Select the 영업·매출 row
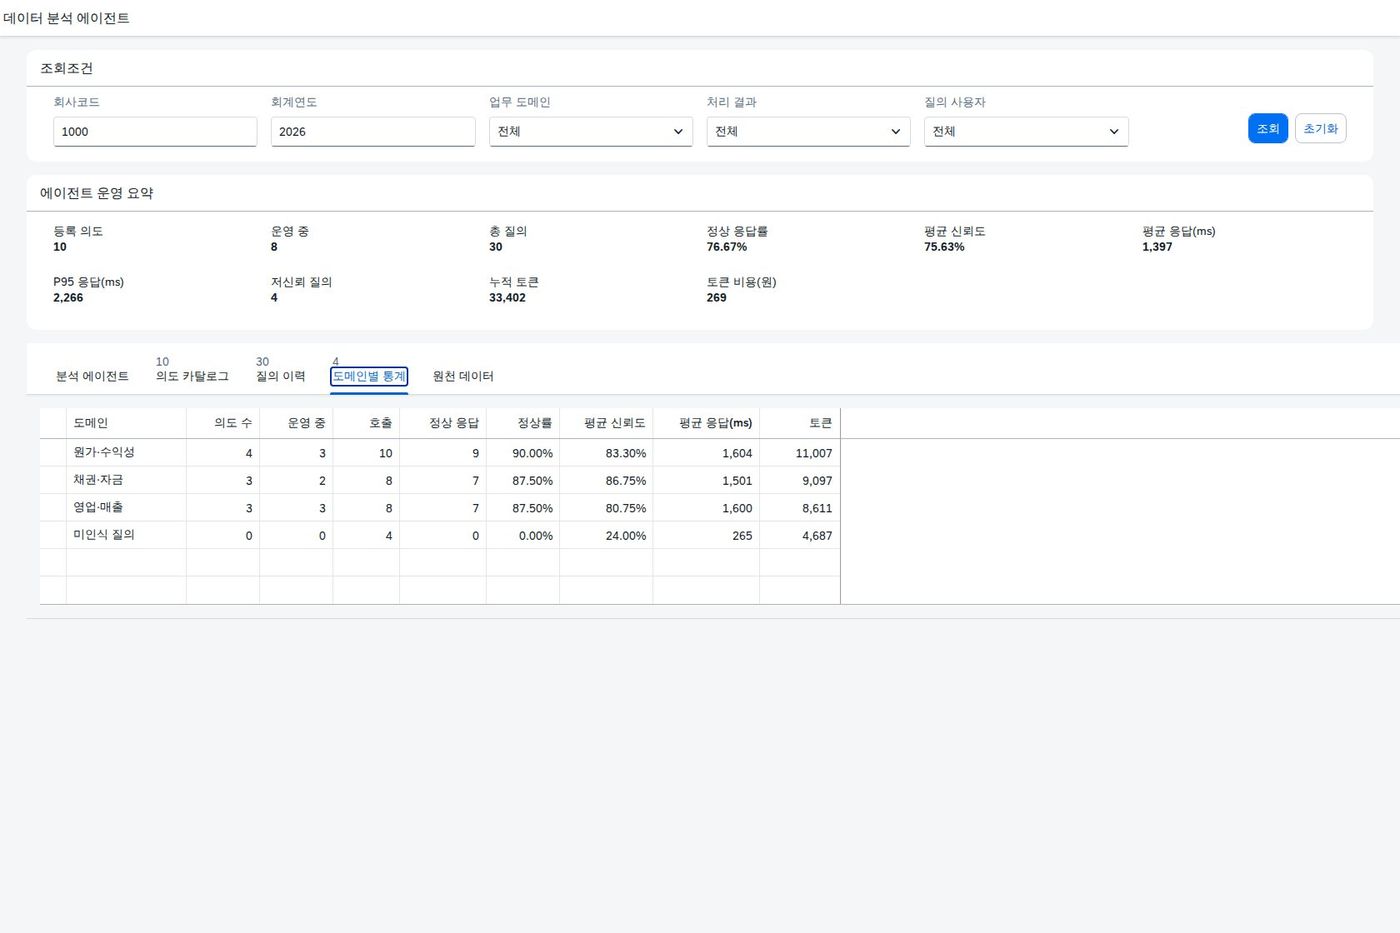1400x933 pixels. 440,508
